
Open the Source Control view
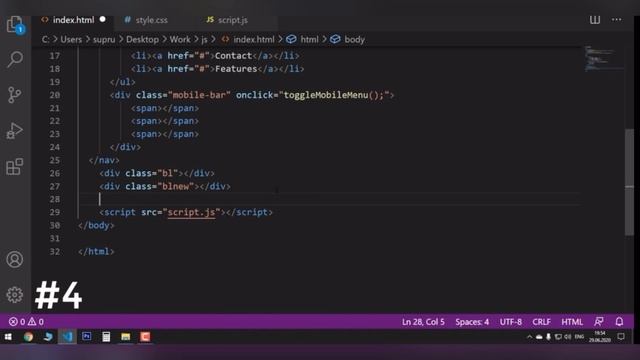coord(15,95)
